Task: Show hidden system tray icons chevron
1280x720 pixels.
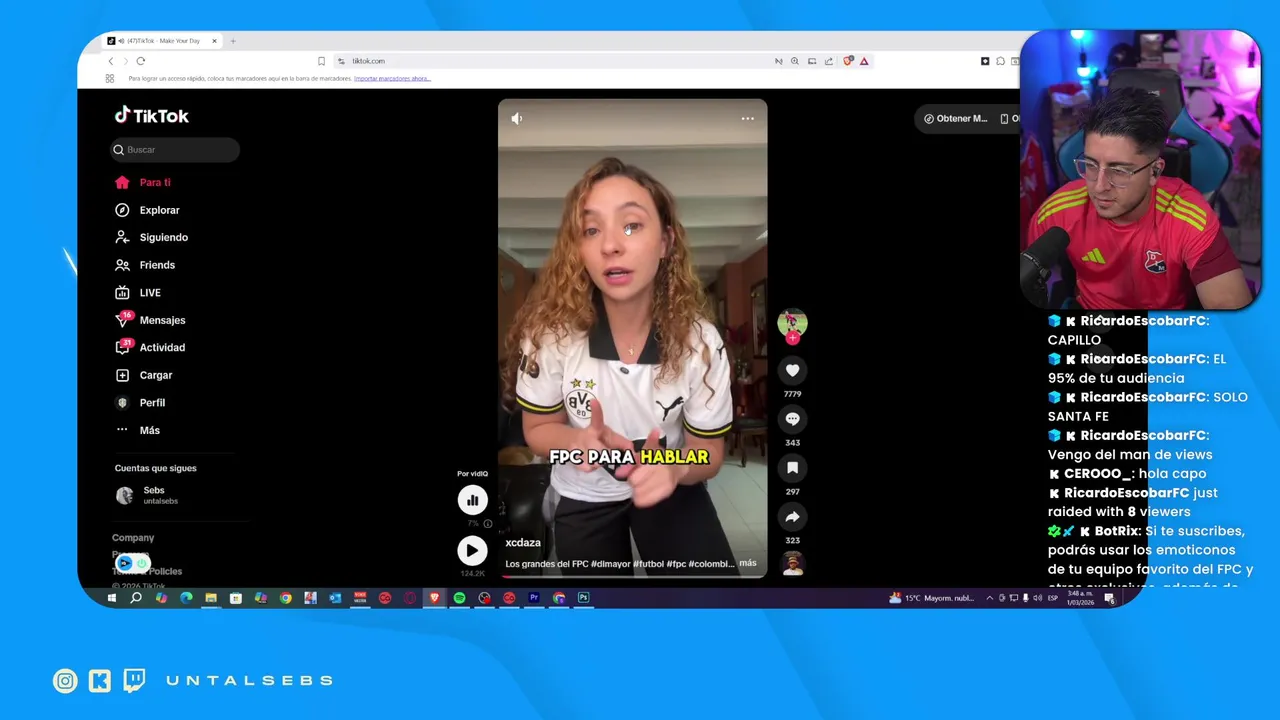Action: [990, 598]
